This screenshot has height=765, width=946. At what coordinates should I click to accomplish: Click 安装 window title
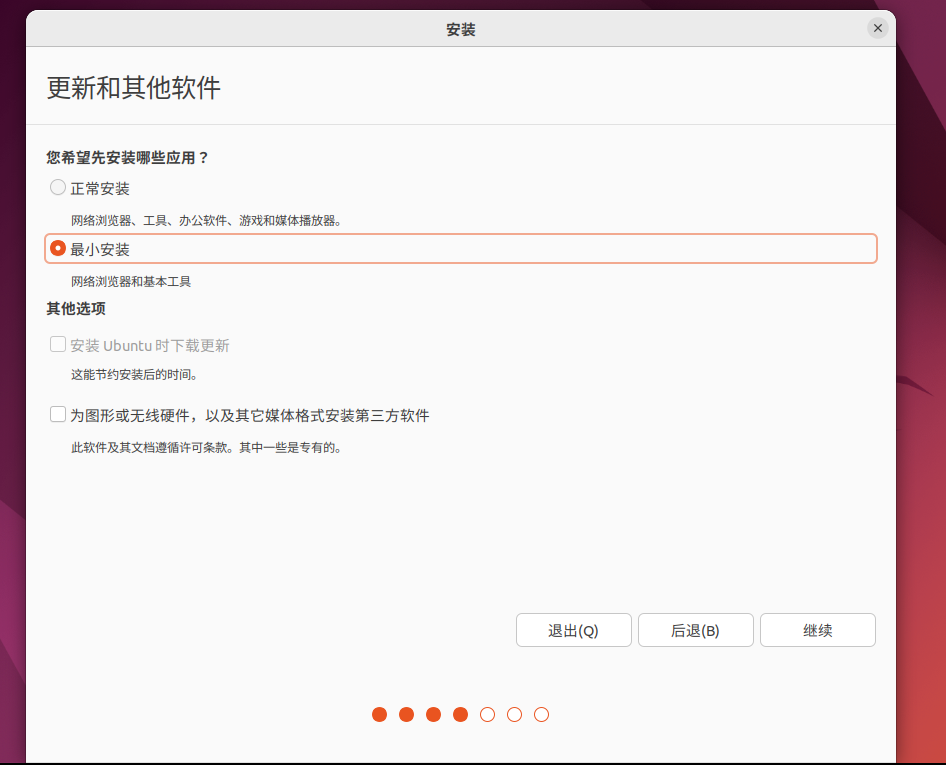pos(461,30)
